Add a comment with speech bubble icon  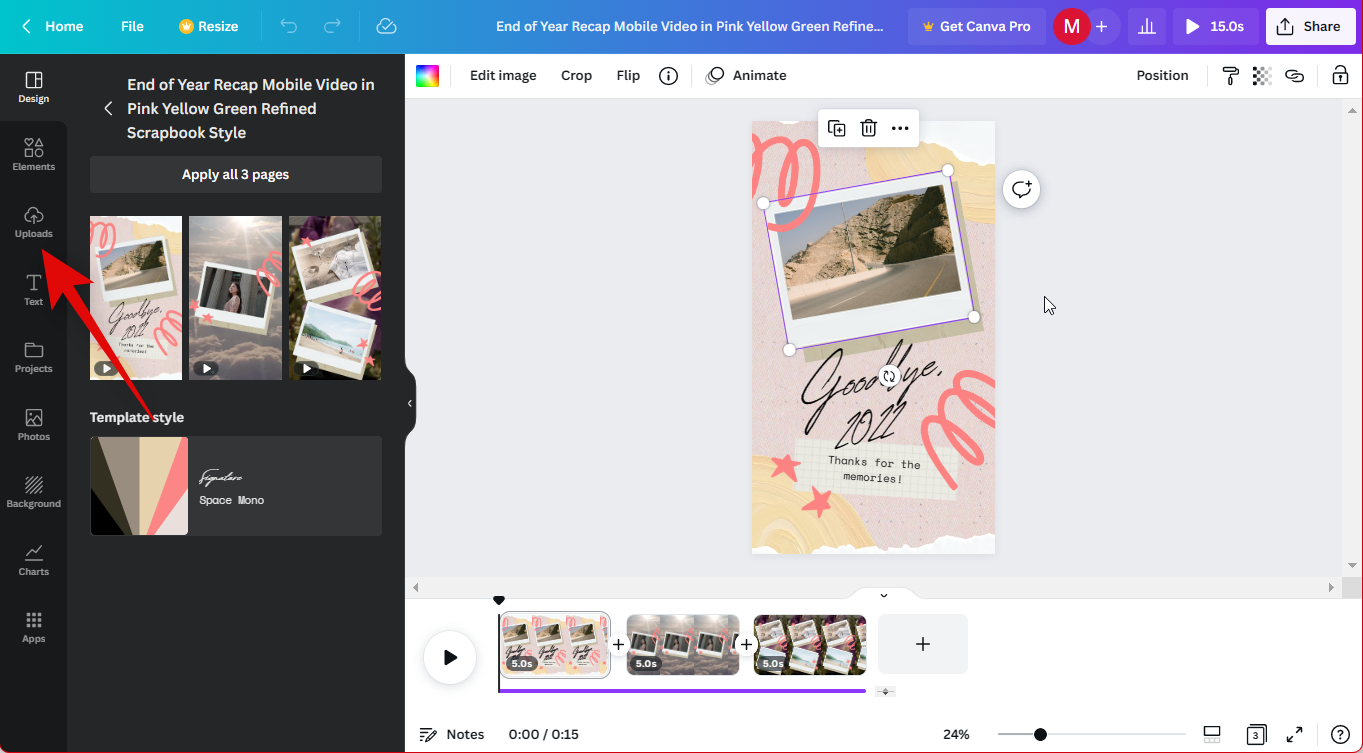[1021, 189]
